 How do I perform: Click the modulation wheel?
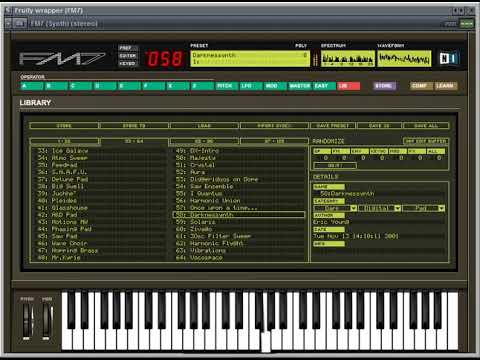47,320
